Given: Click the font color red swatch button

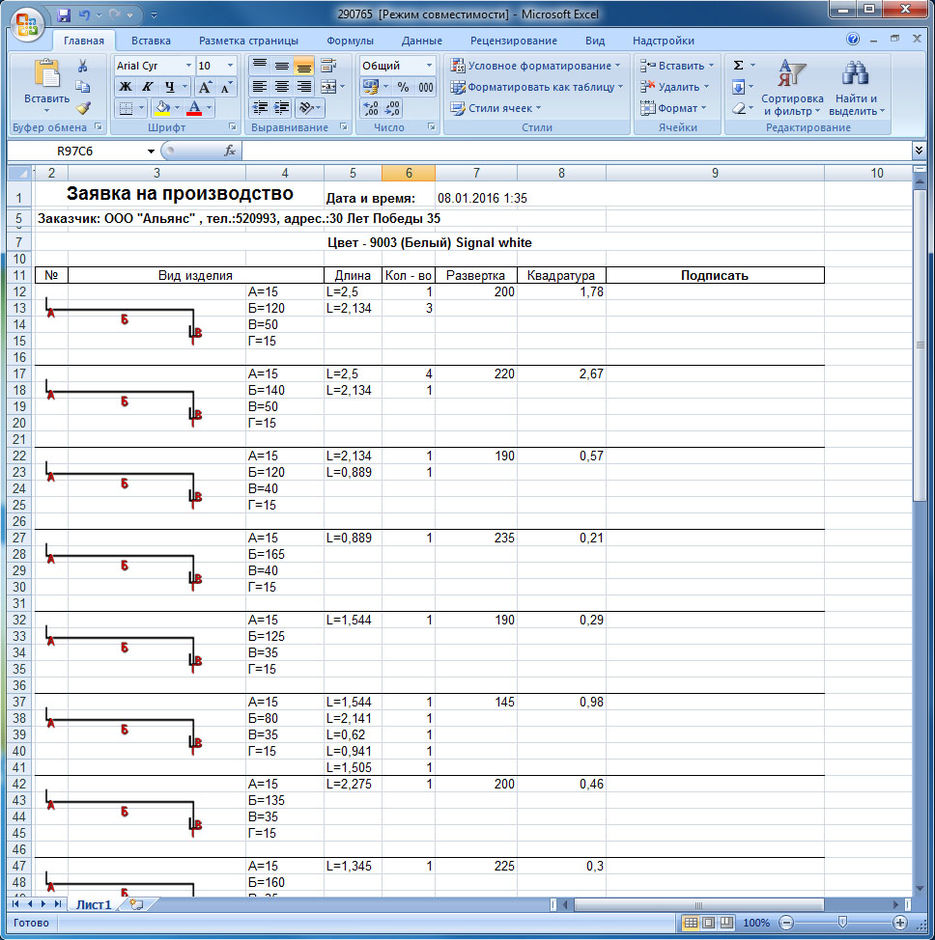Looking at the screenshot, I should (194, 108).
